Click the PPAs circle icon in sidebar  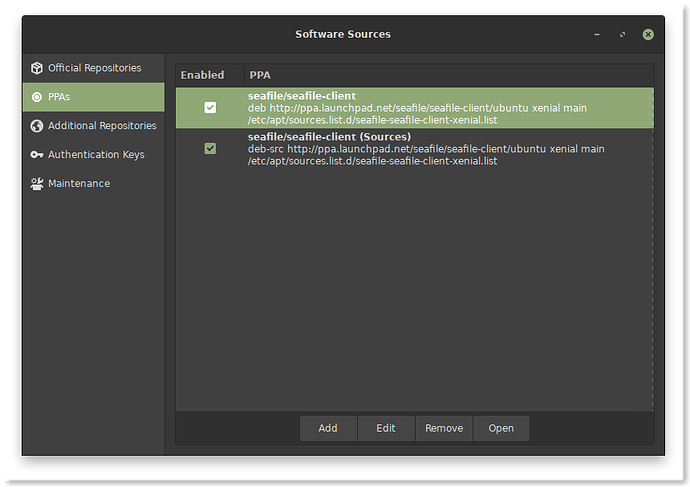(x=37, y=97)
